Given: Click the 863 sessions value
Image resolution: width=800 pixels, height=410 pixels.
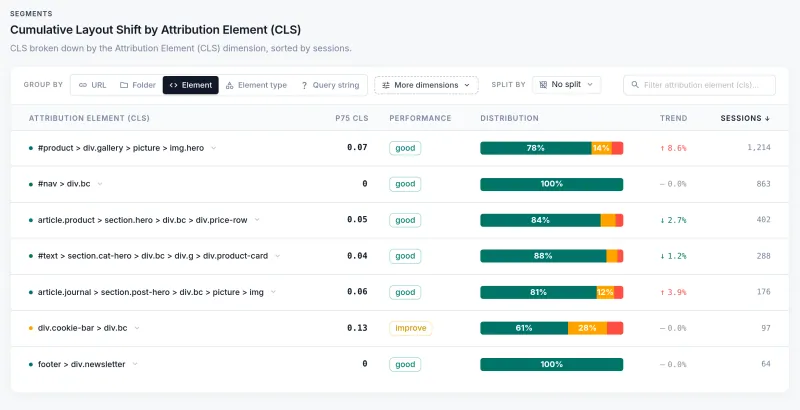Looking at the screenshot, I should [763, 184].
